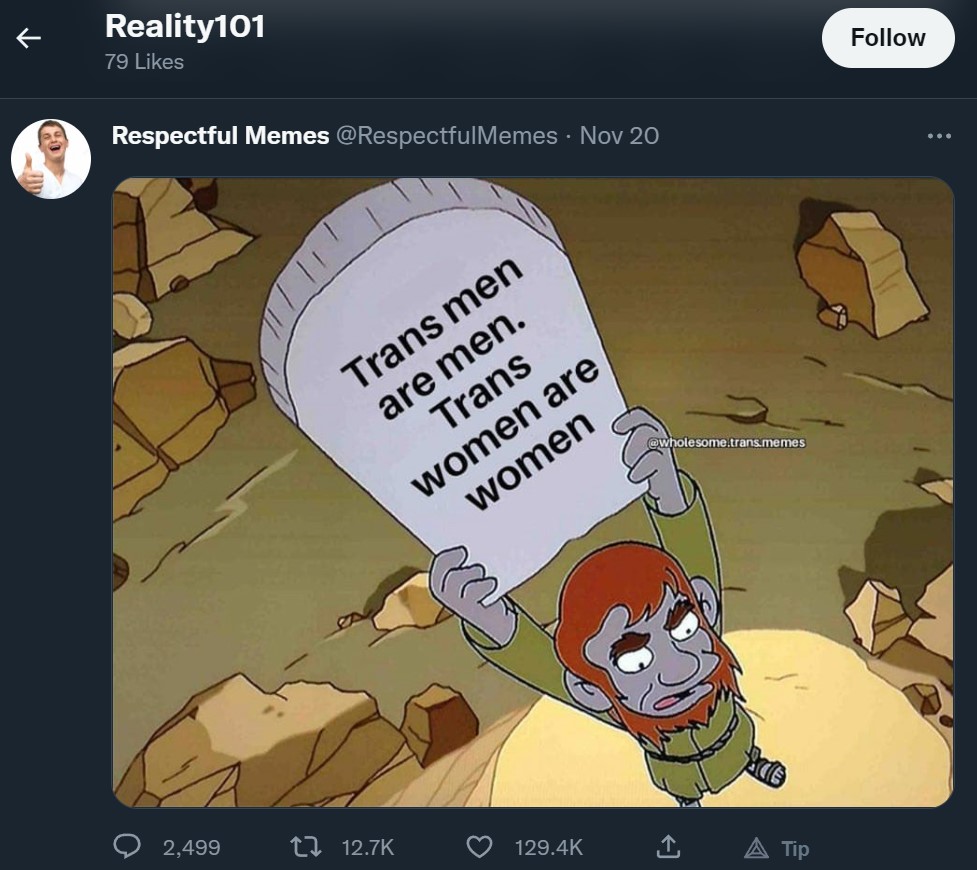The height and width of the screenshot is (870, 977).
Task: Click the Tip label text
Action: (x=795, y=849)
